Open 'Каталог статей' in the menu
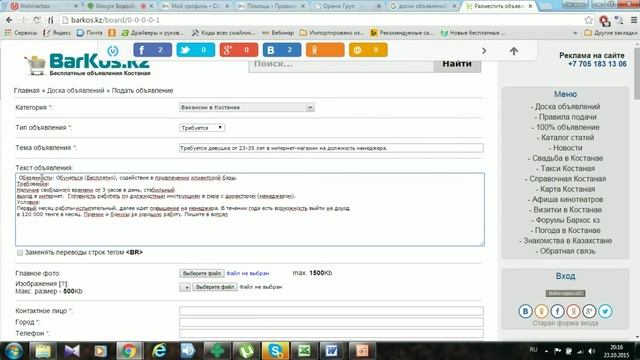The image size is (640, 360). click(567, 138)
